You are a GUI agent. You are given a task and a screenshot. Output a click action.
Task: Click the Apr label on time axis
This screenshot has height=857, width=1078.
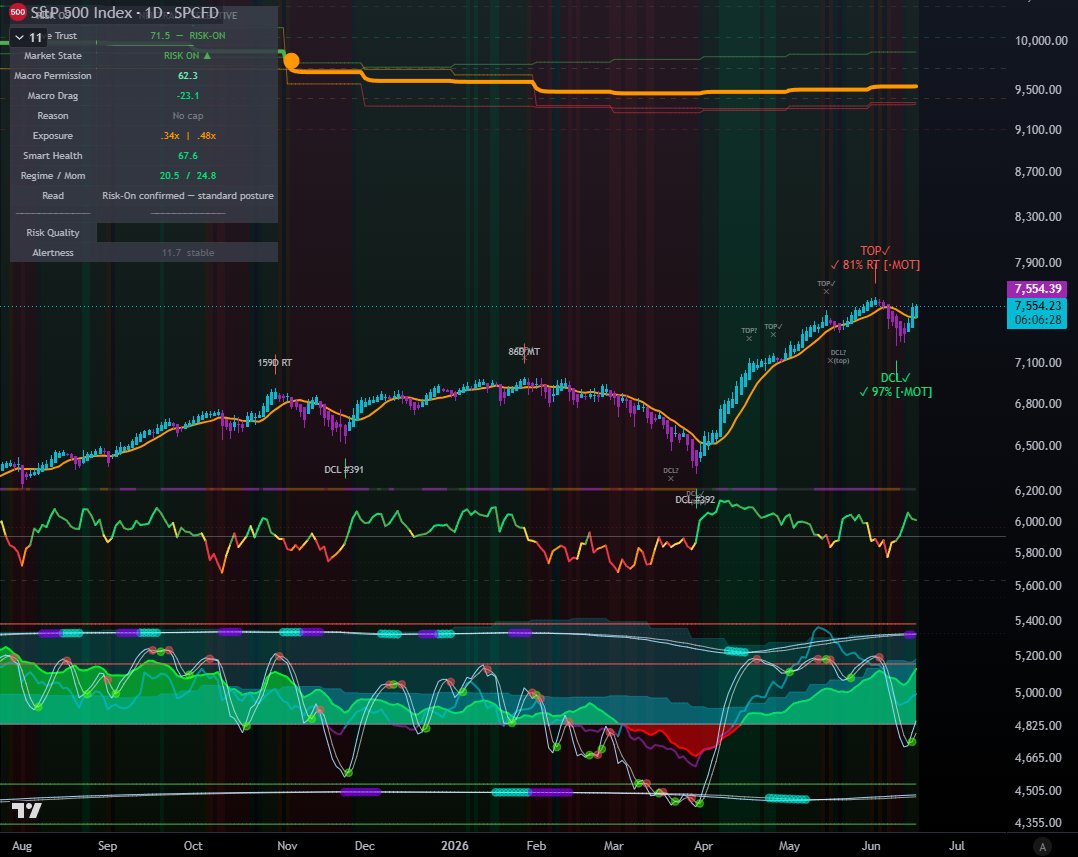[703, 845]
